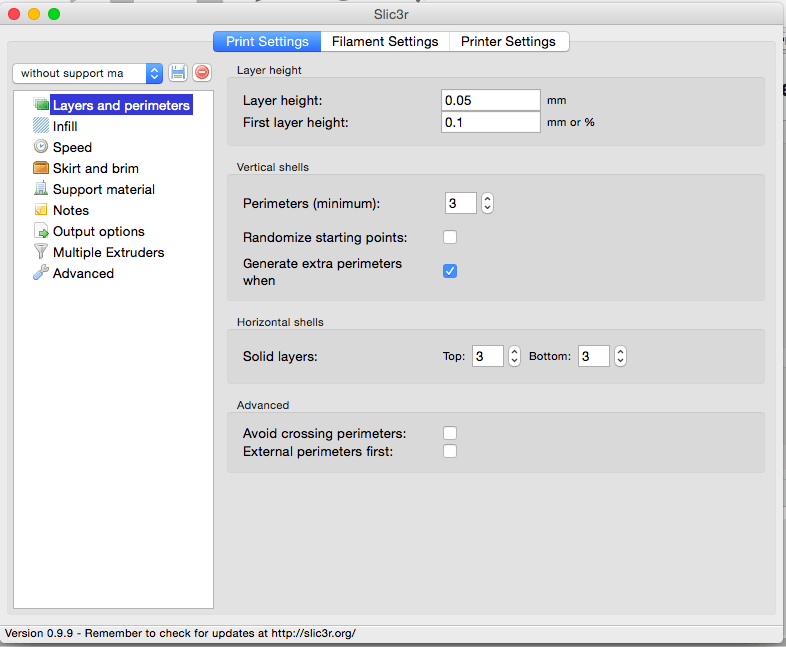
Task: Click the Support material icon
Action: (41, 188)
